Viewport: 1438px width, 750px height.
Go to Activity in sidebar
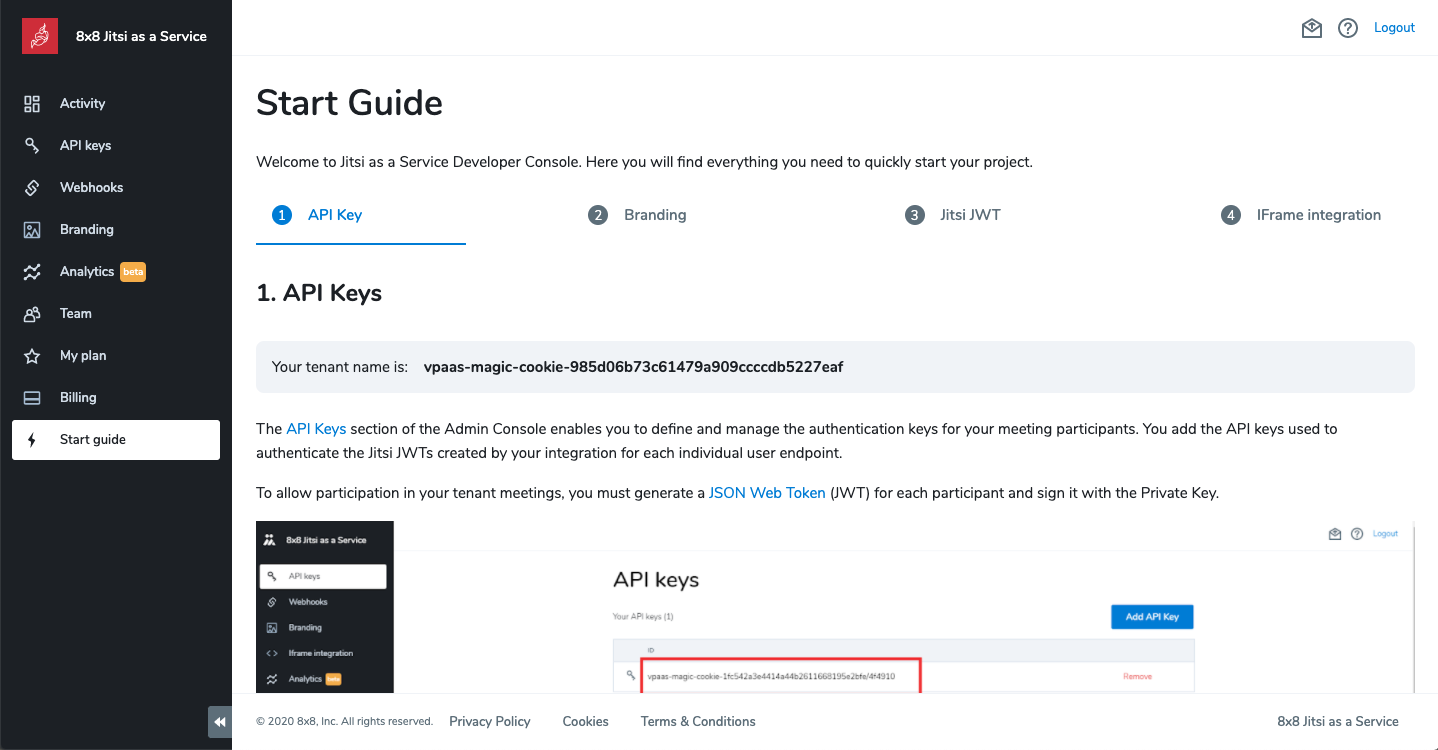pyautogui.click(x=116, y=104)
